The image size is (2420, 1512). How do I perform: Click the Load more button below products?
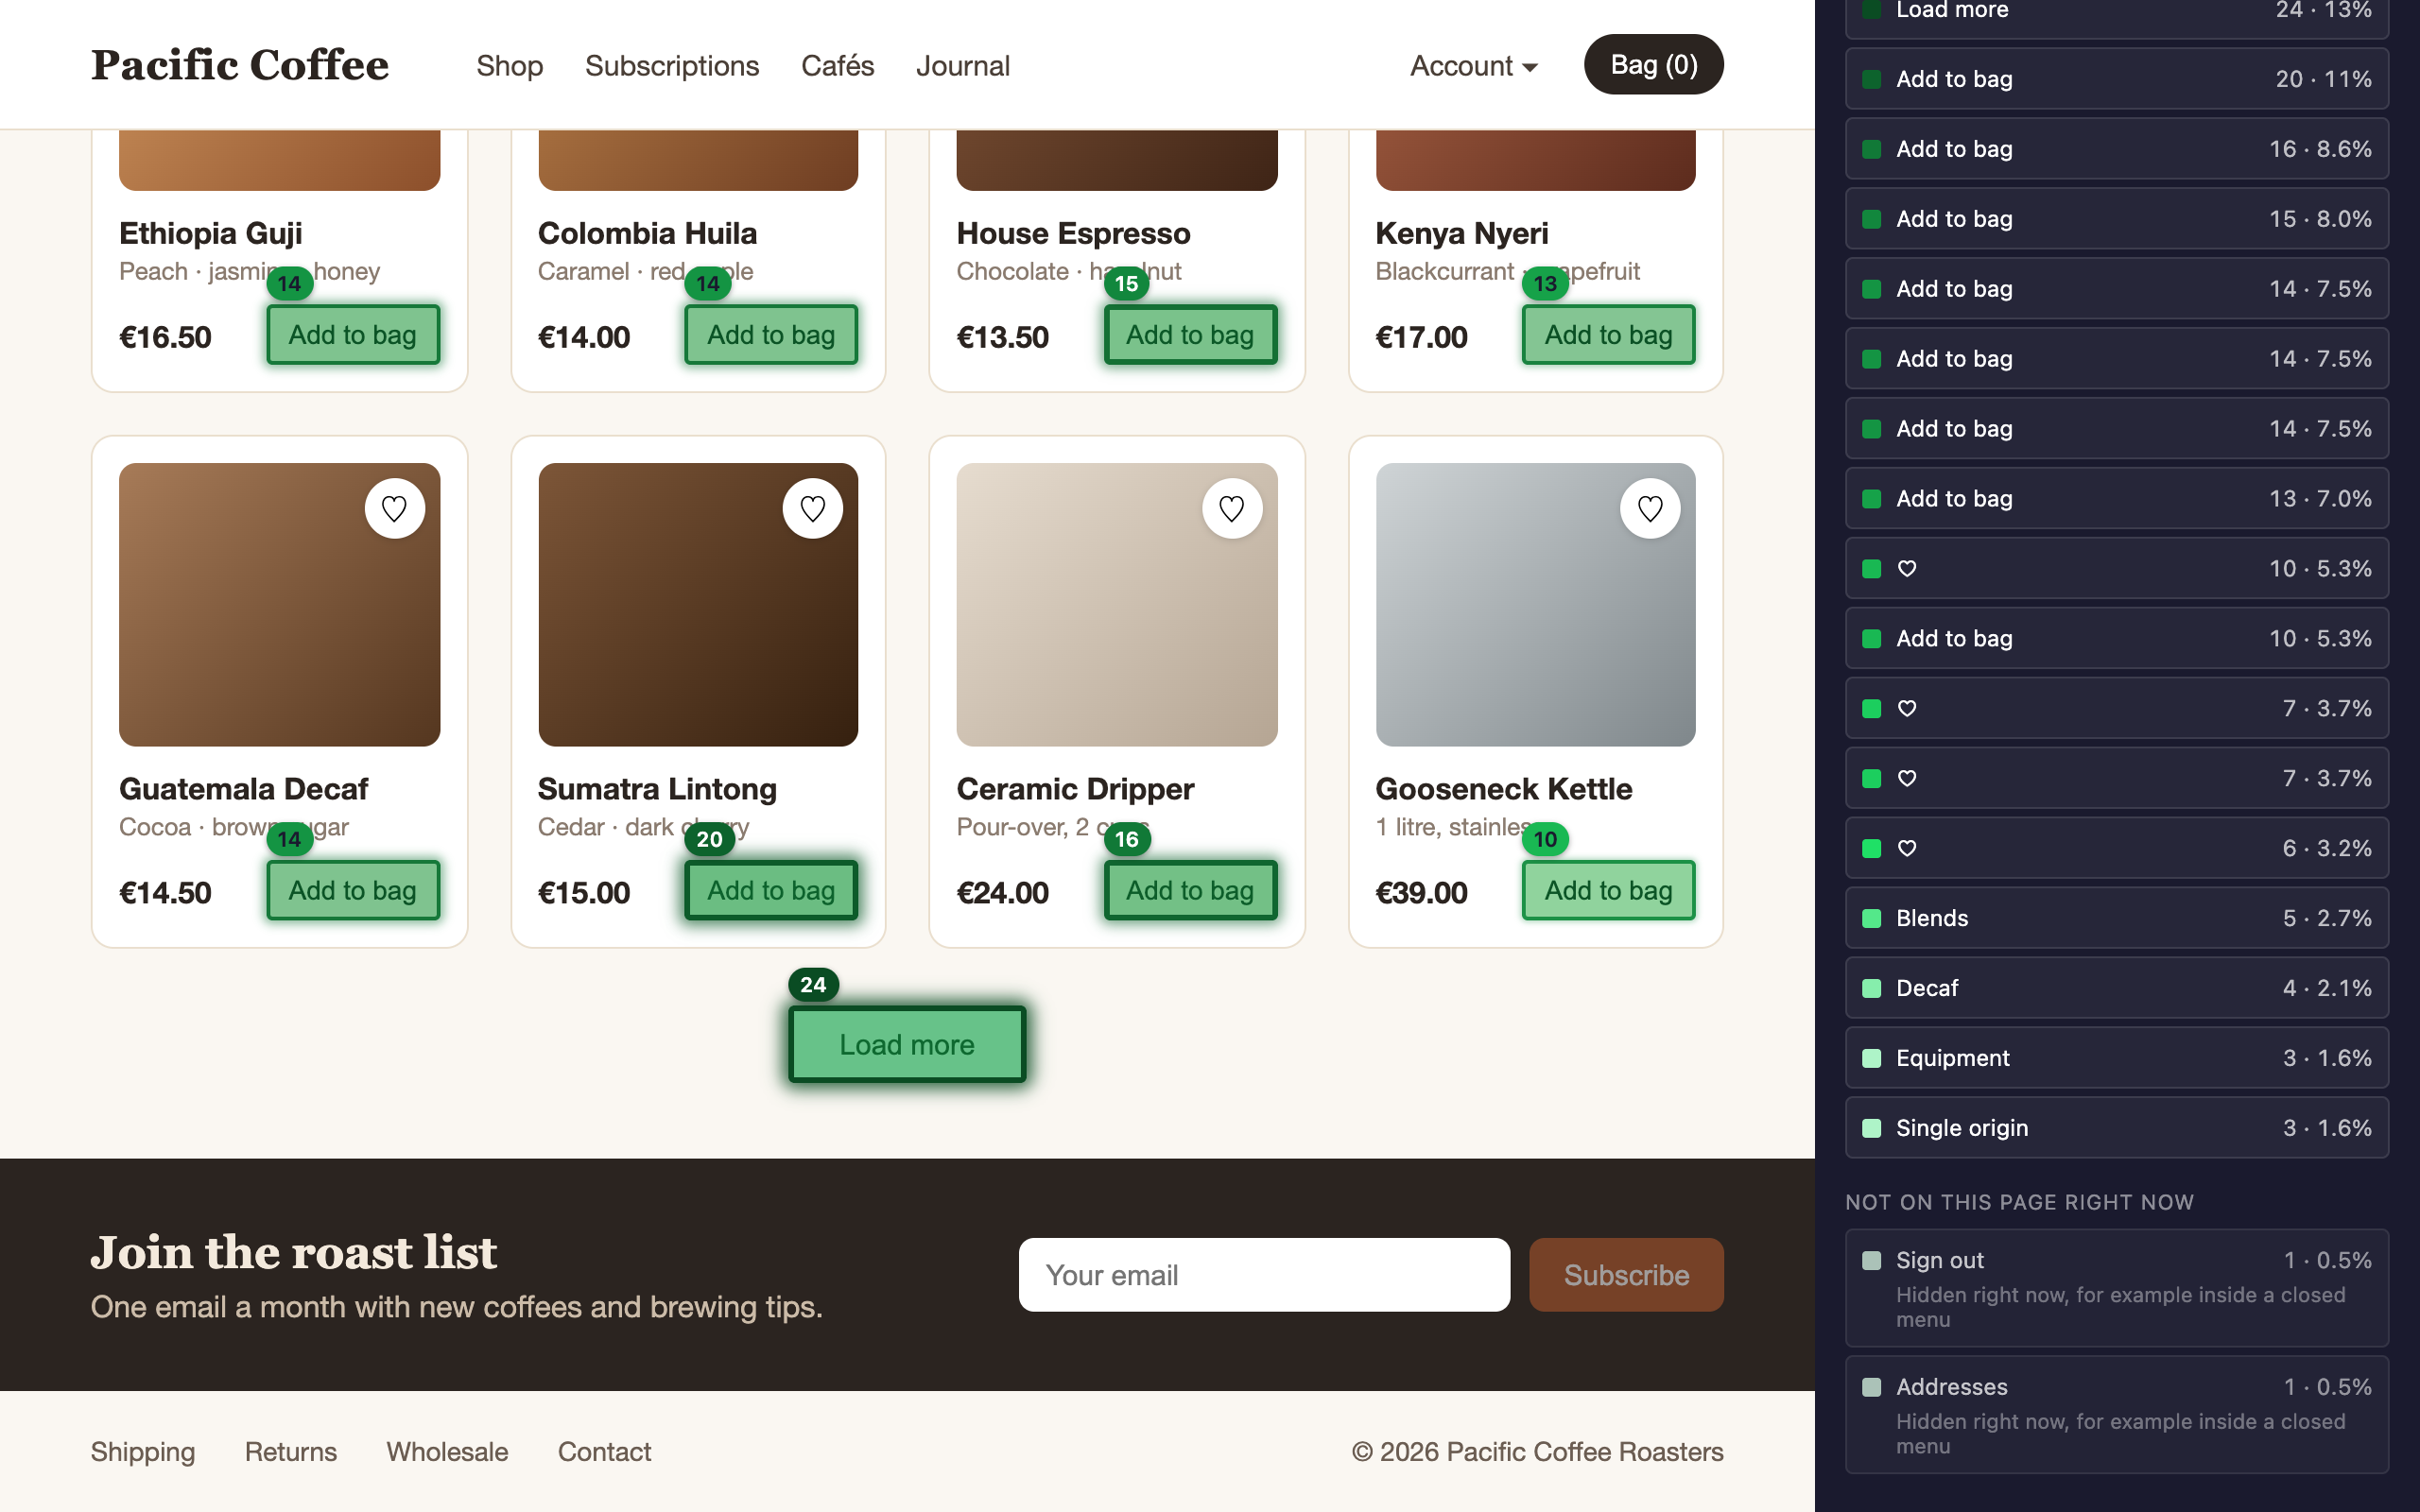click(907, 1044)
